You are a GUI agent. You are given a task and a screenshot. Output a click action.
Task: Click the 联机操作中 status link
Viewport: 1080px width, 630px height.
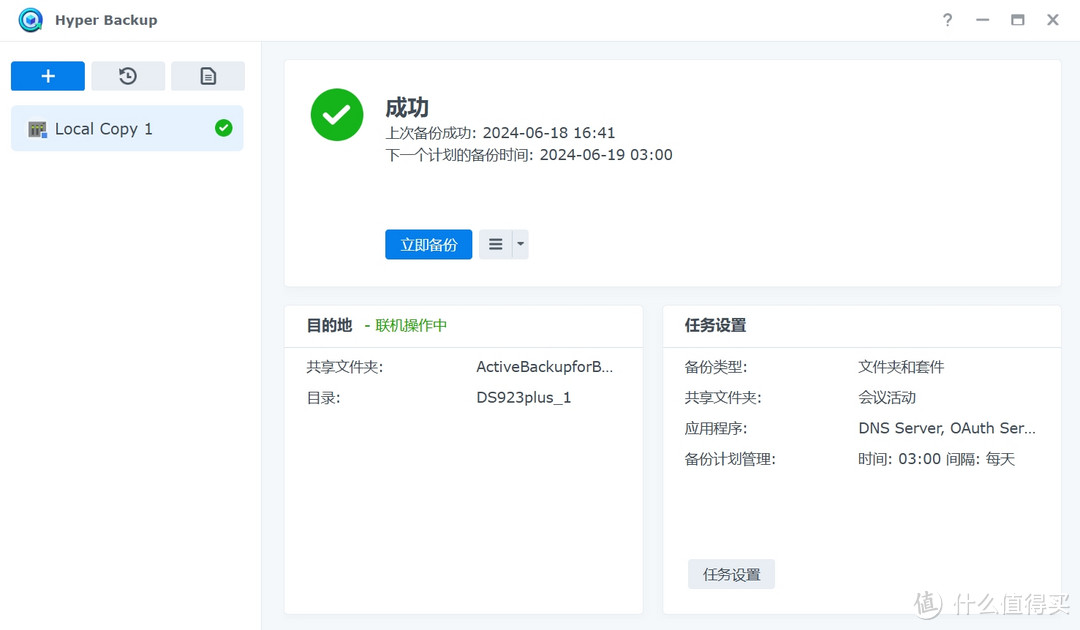410,325
